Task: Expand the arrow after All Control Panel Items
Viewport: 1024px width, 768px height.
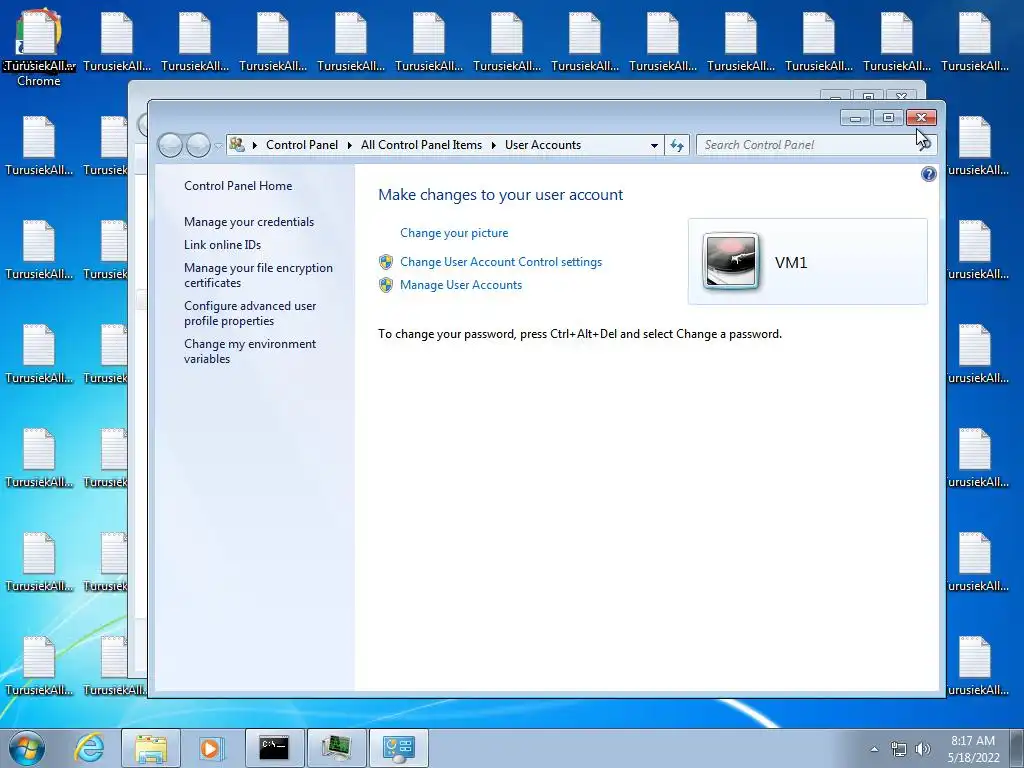Action: click(494, 145)
